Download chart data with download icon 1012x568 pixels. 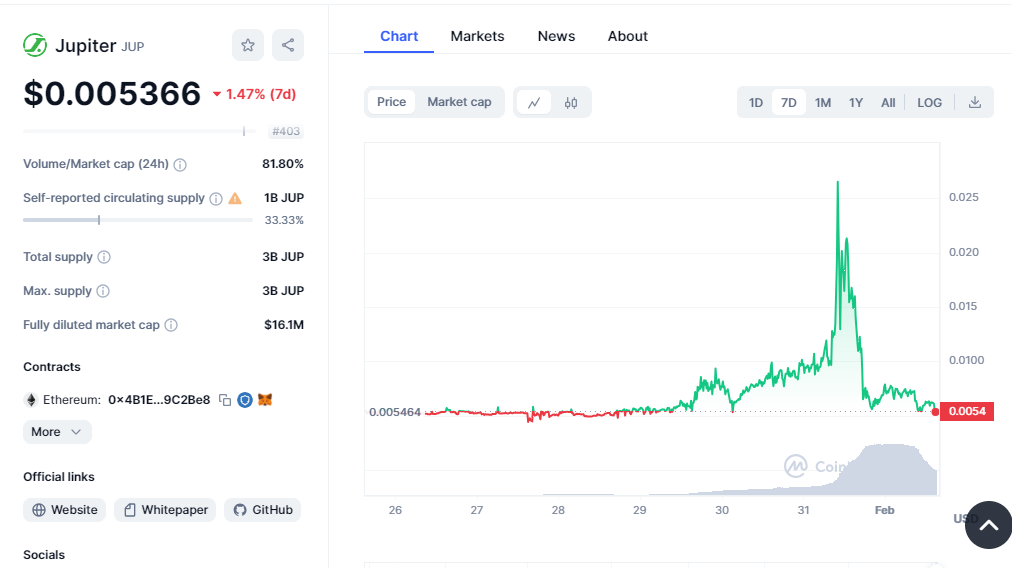coord(975,102)
